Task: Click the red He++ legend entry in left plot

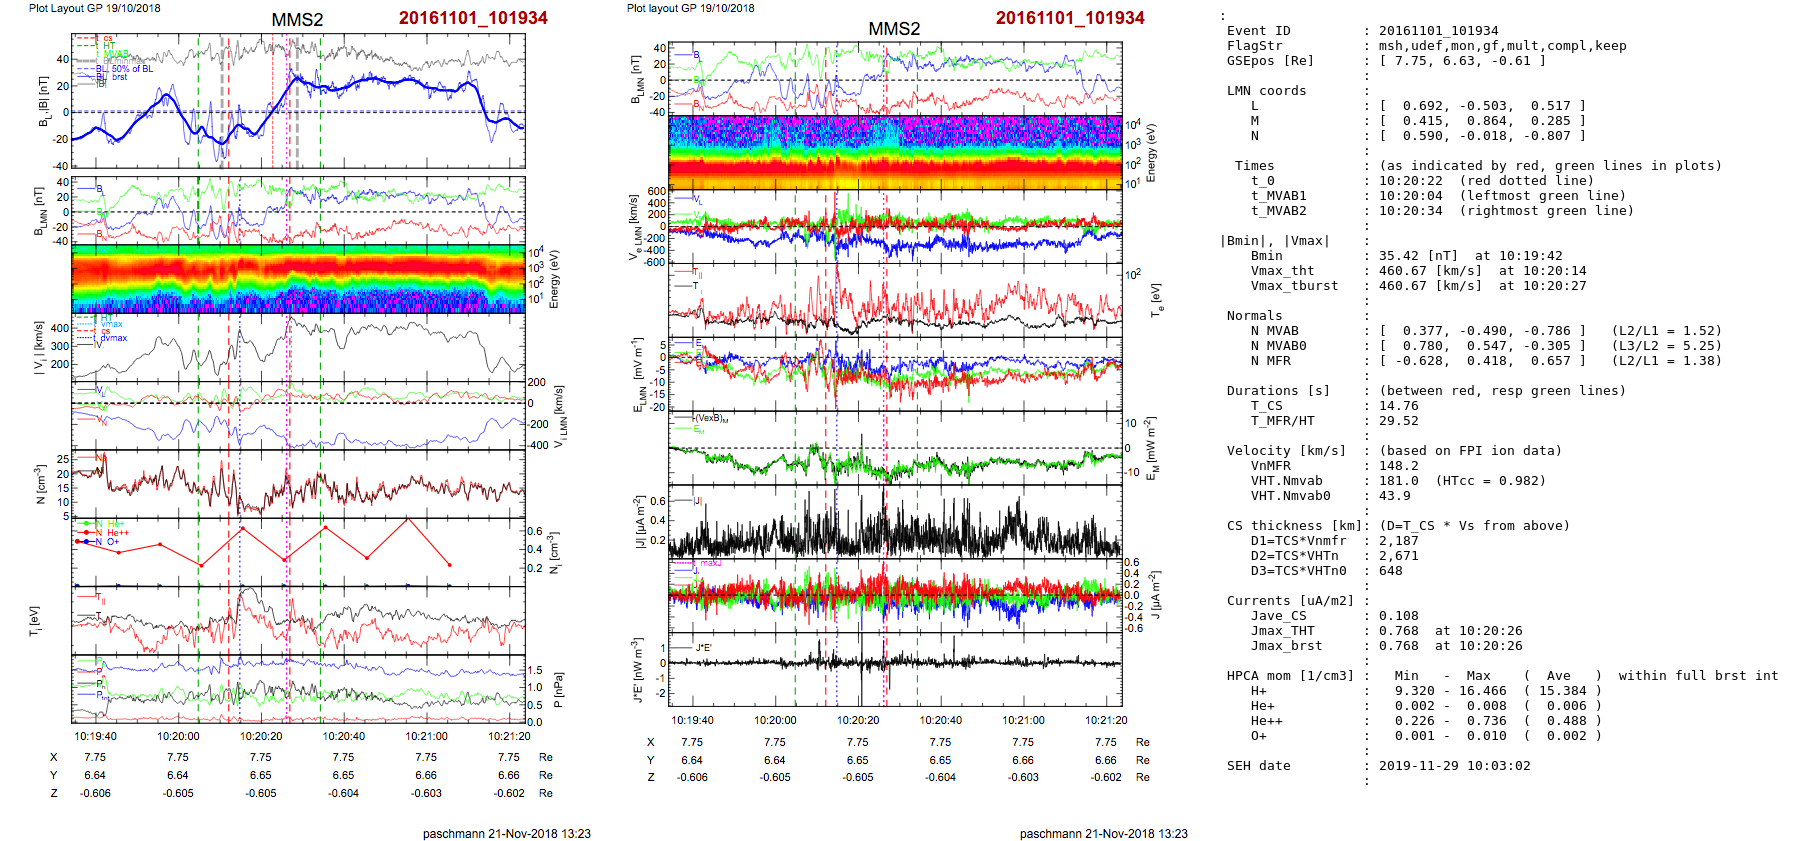Action: pyautogui.click(x=116, y=533)
